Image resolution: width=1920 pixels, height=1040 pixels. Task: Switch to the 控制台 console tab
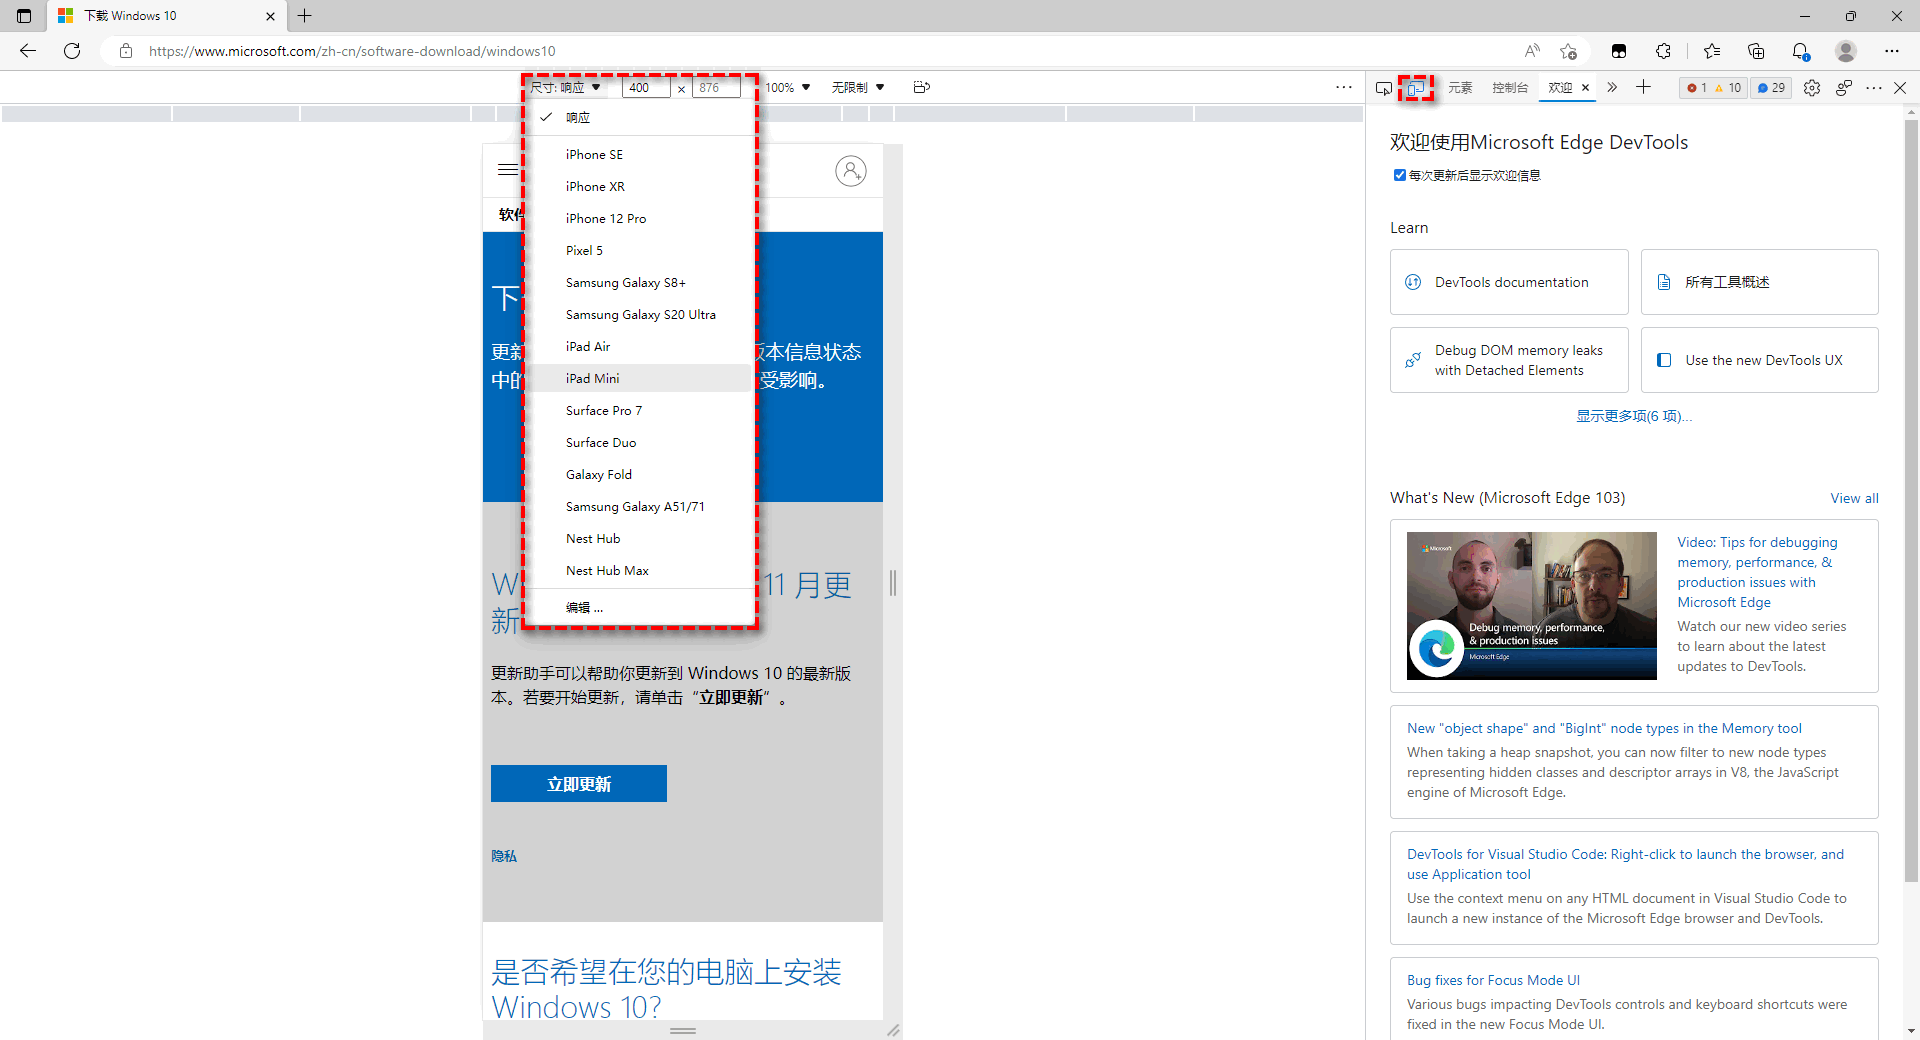pos(1510,88)
